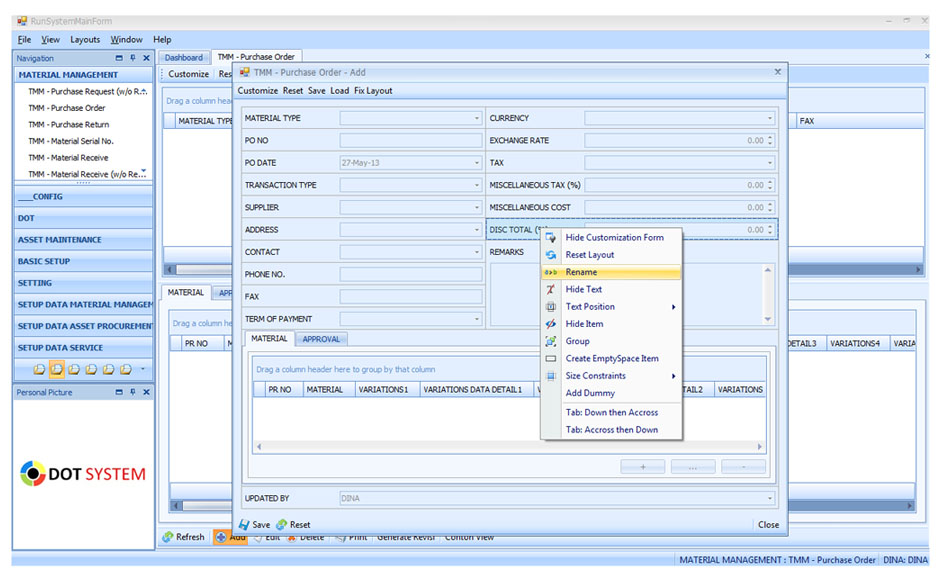Pin the Navigation panel with pushpin icon

pyautogui.click(x=133, y=58)
